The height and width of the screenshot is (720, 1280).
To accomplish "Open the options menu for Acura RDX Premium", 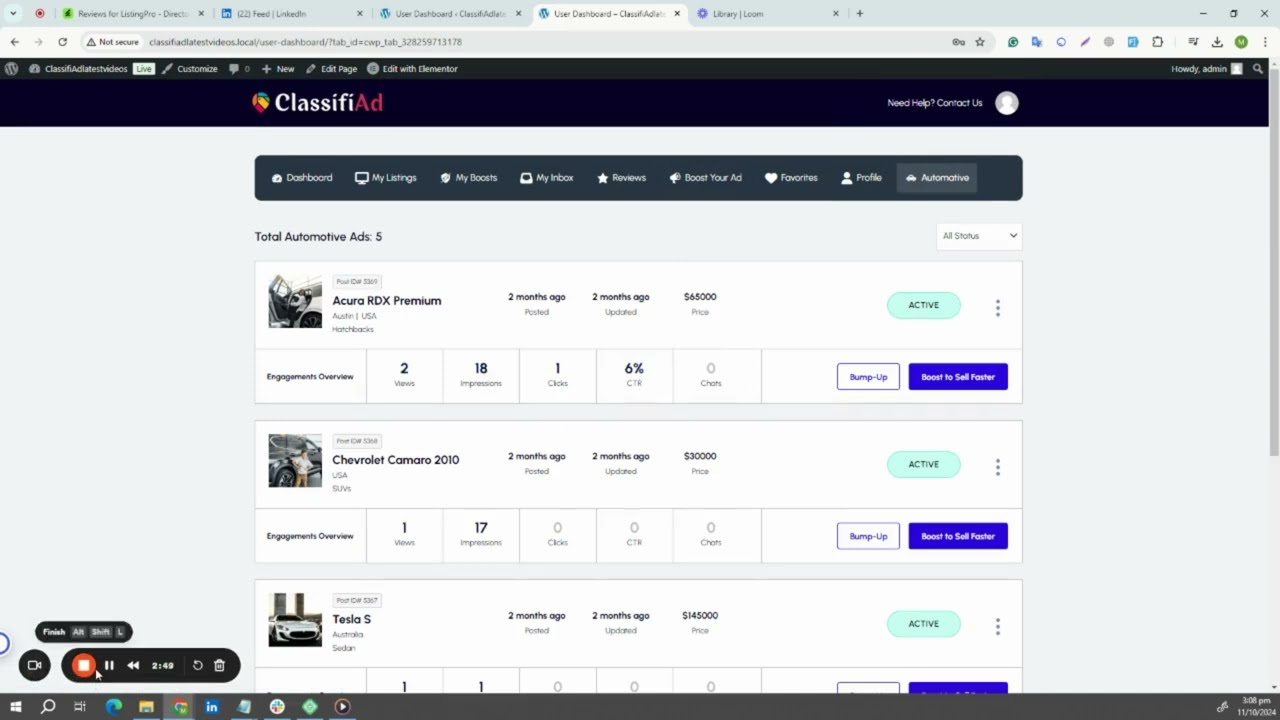I will 997,308.
